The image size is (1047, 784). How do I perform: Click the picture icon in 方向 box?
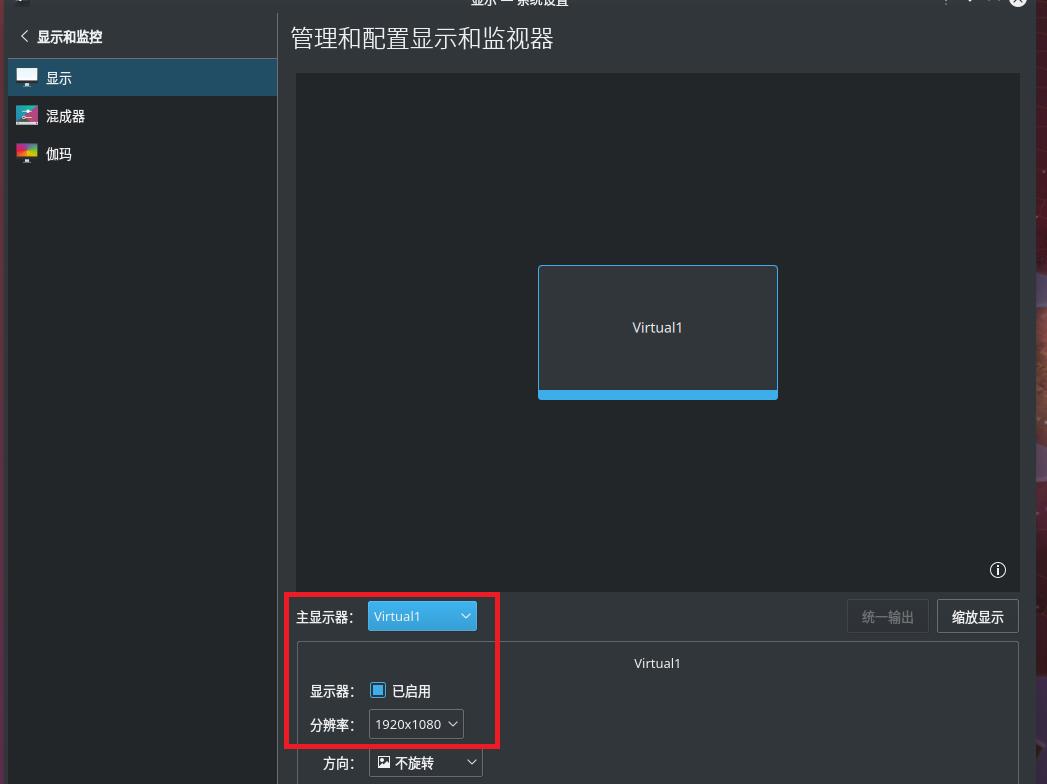pos(384,763)
